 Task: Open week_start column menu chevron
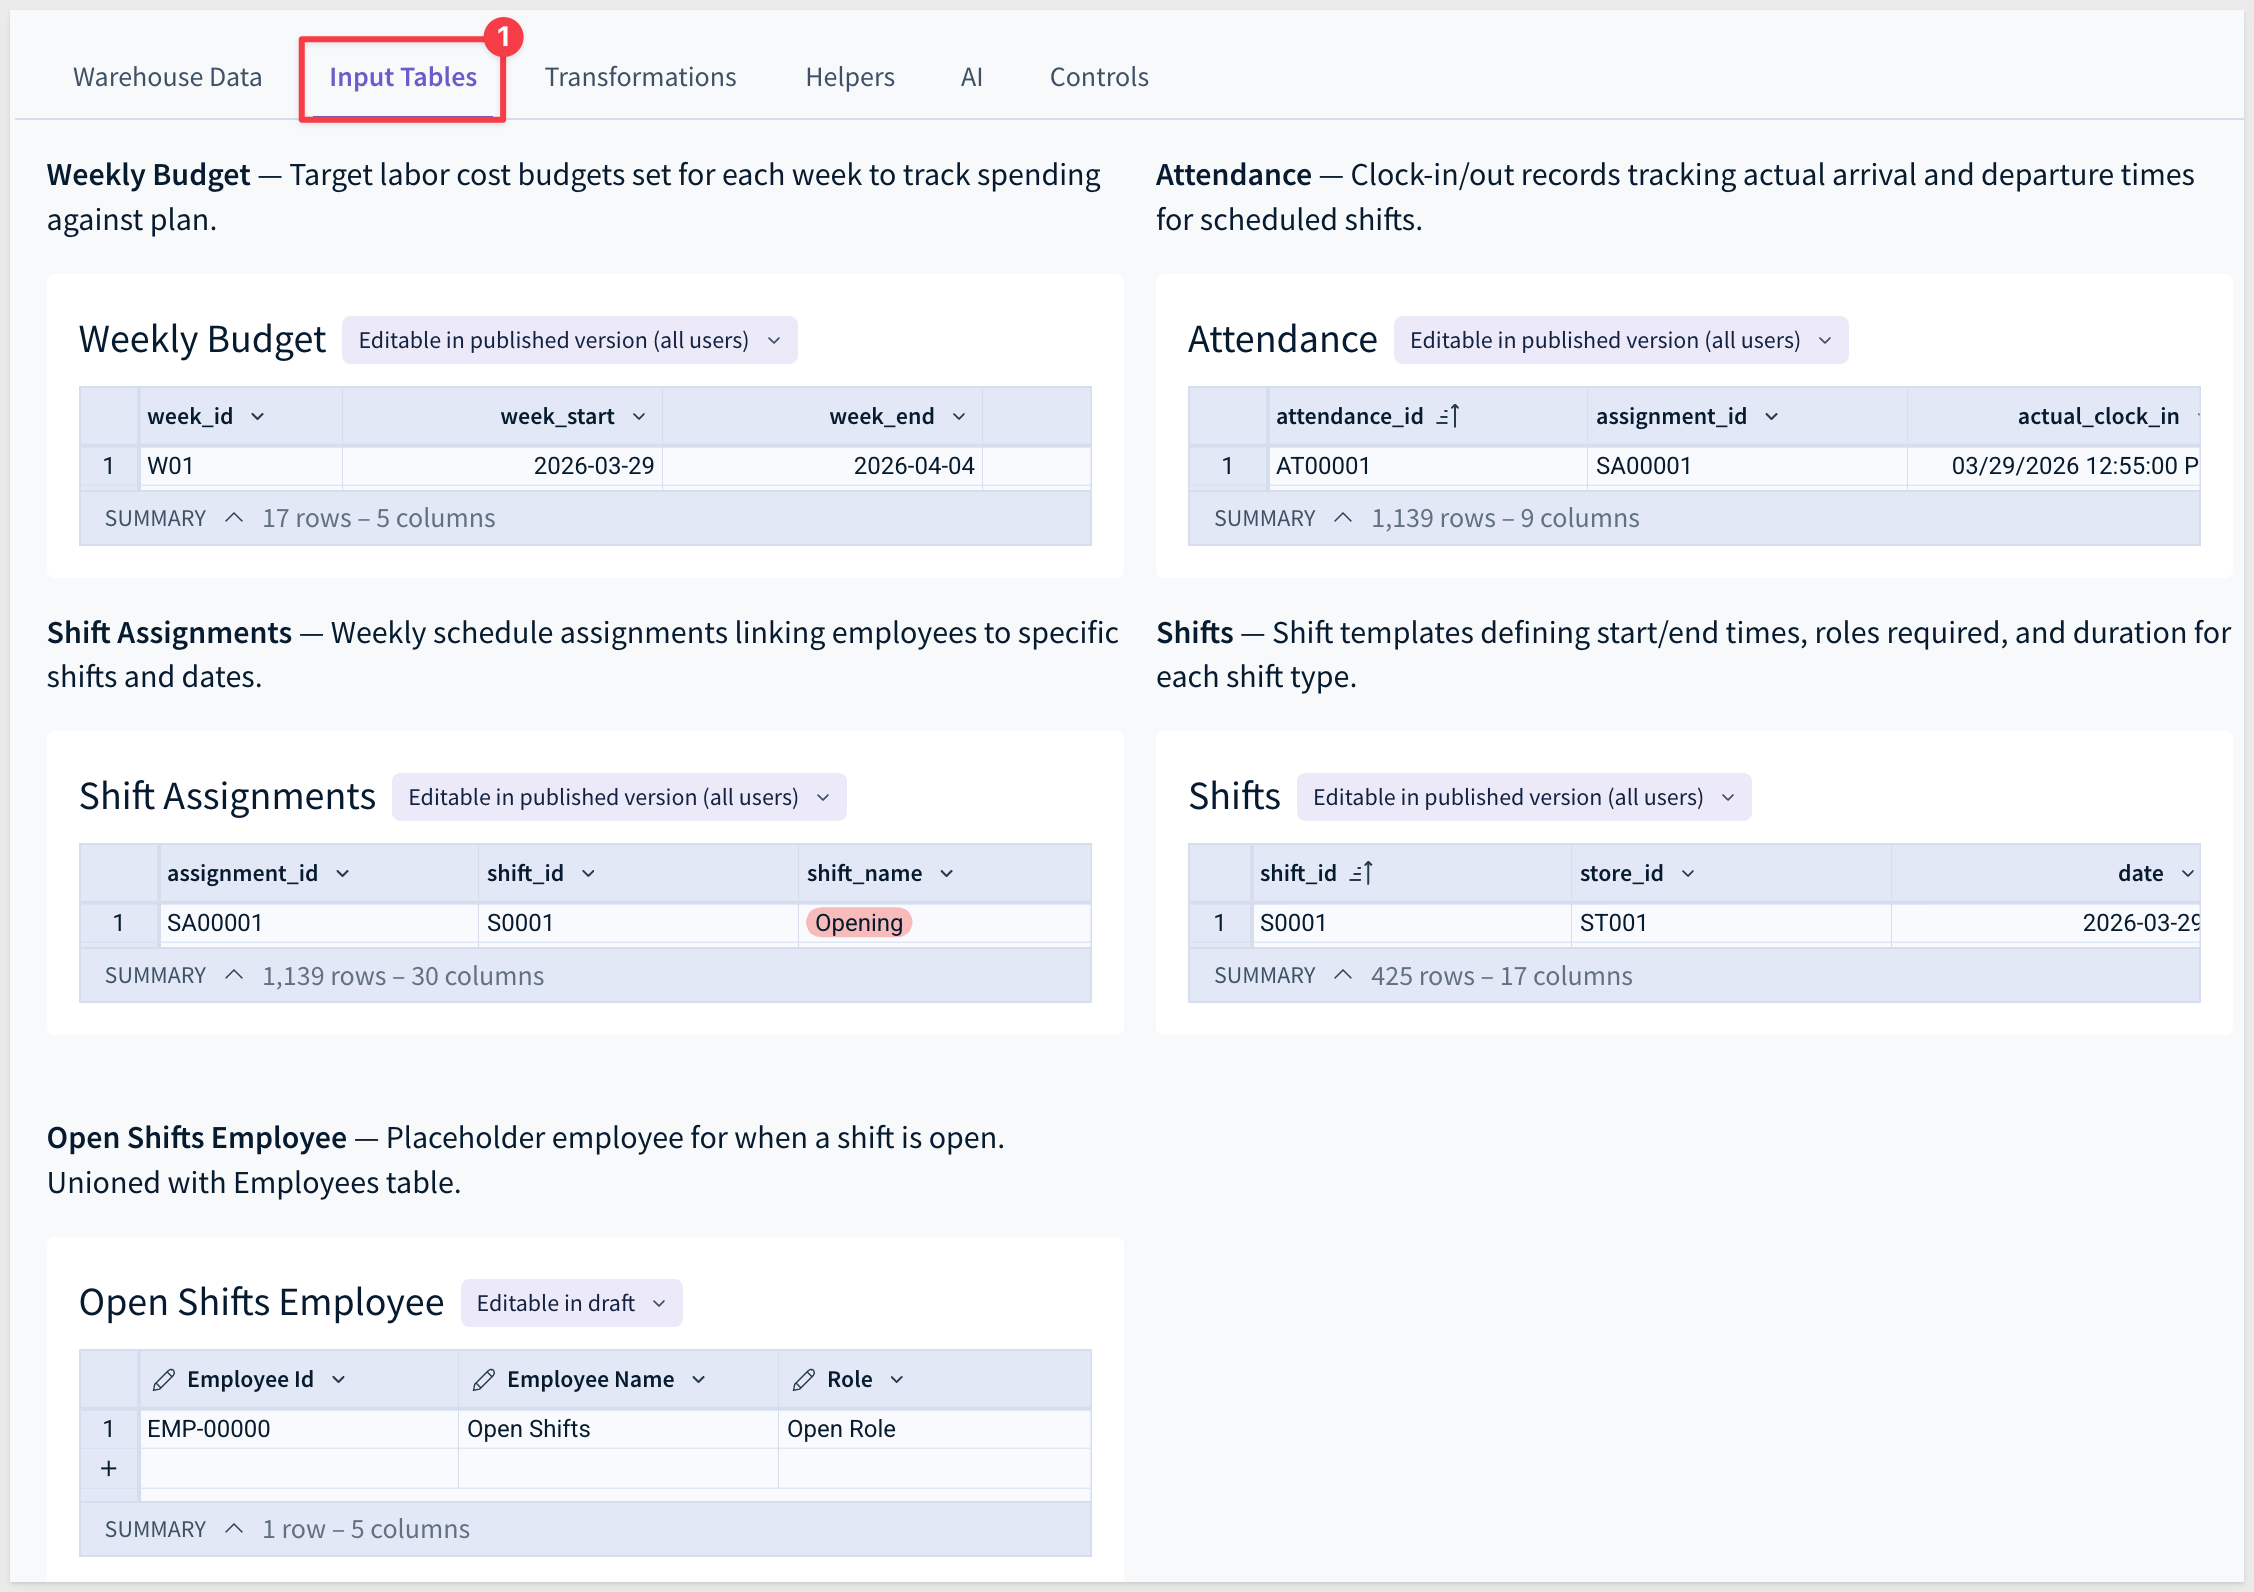[639, 416]
